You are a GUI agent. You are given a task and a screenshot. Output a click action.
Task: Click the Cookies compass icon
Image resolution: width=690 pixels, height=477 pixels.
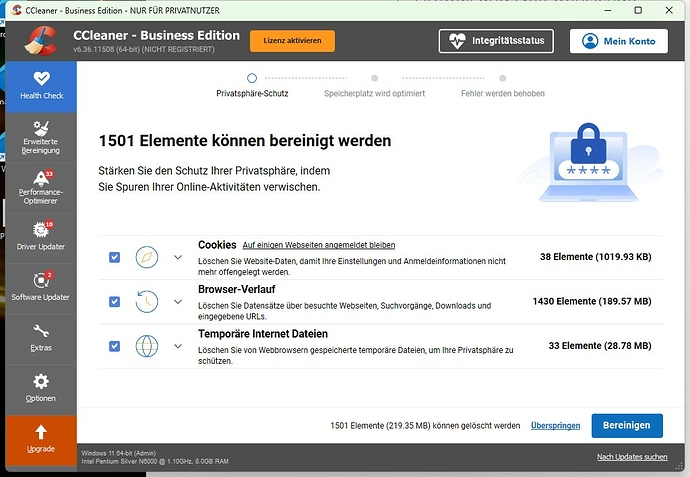(147, 257)
